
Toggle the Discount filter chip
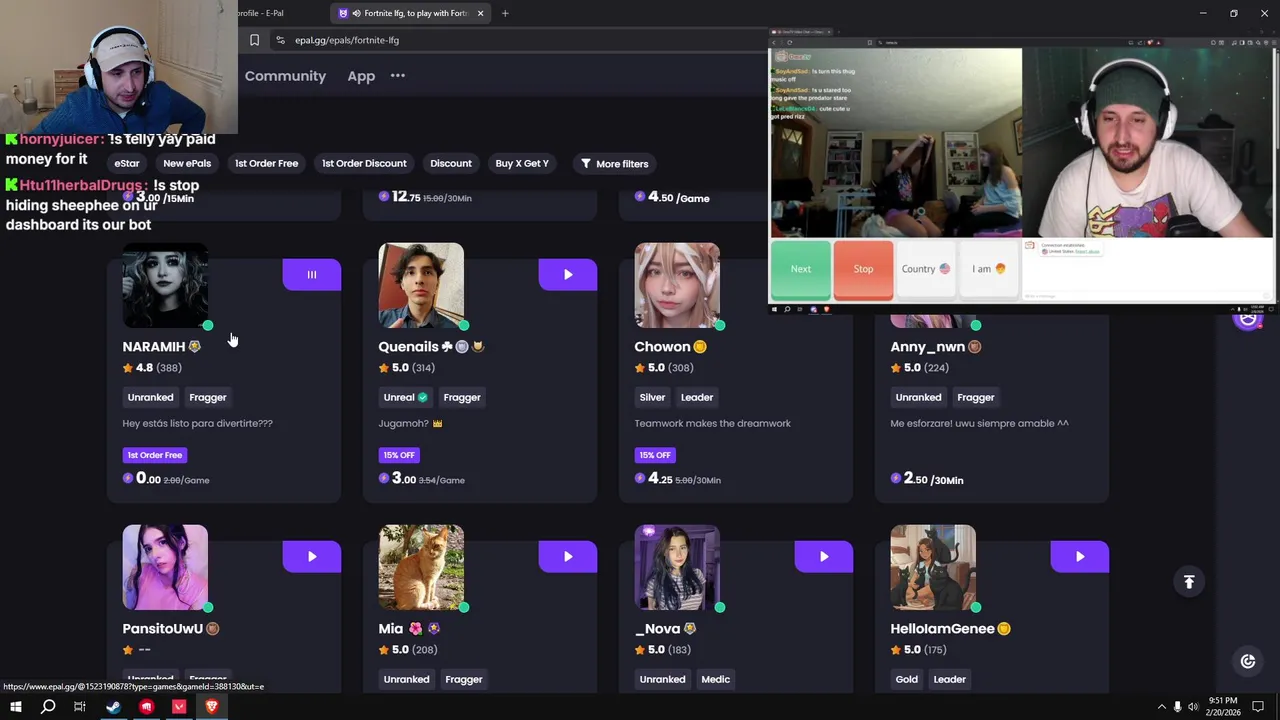pyautogui.click(x=451, y=164)
